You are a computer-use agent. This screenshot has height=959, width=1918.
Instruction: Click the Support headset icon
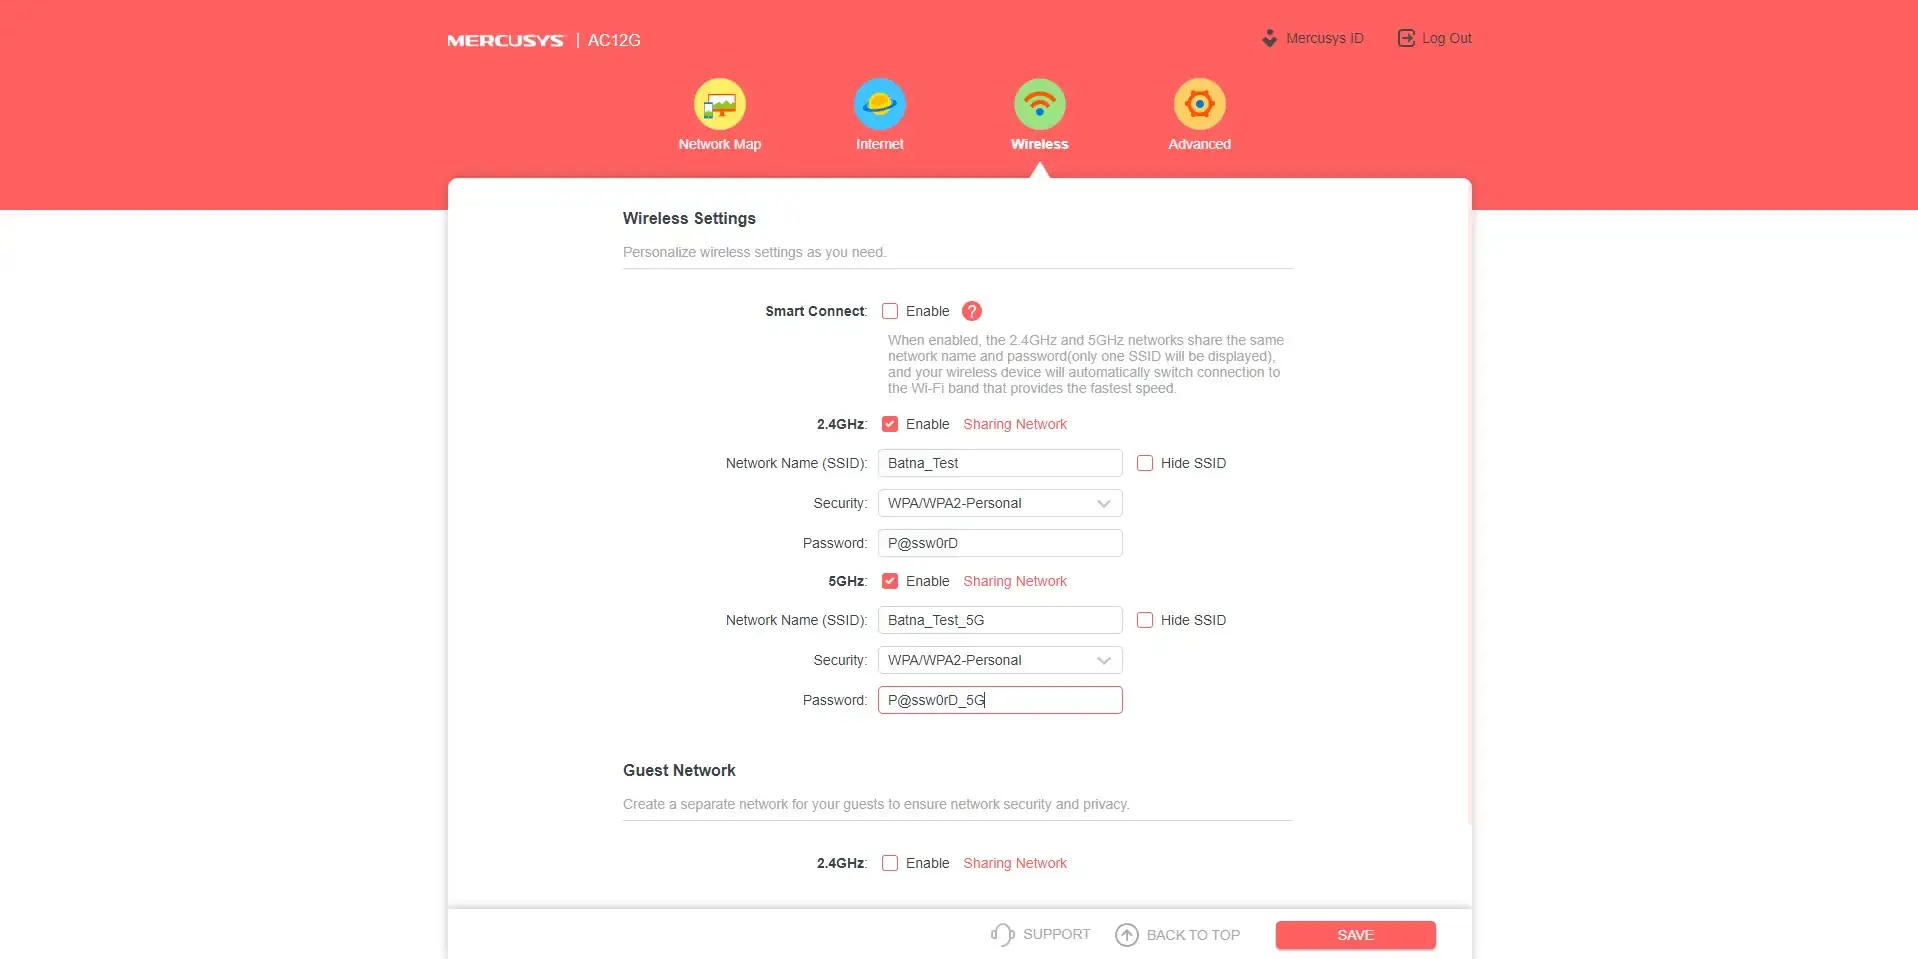[x=1002, y=934]
